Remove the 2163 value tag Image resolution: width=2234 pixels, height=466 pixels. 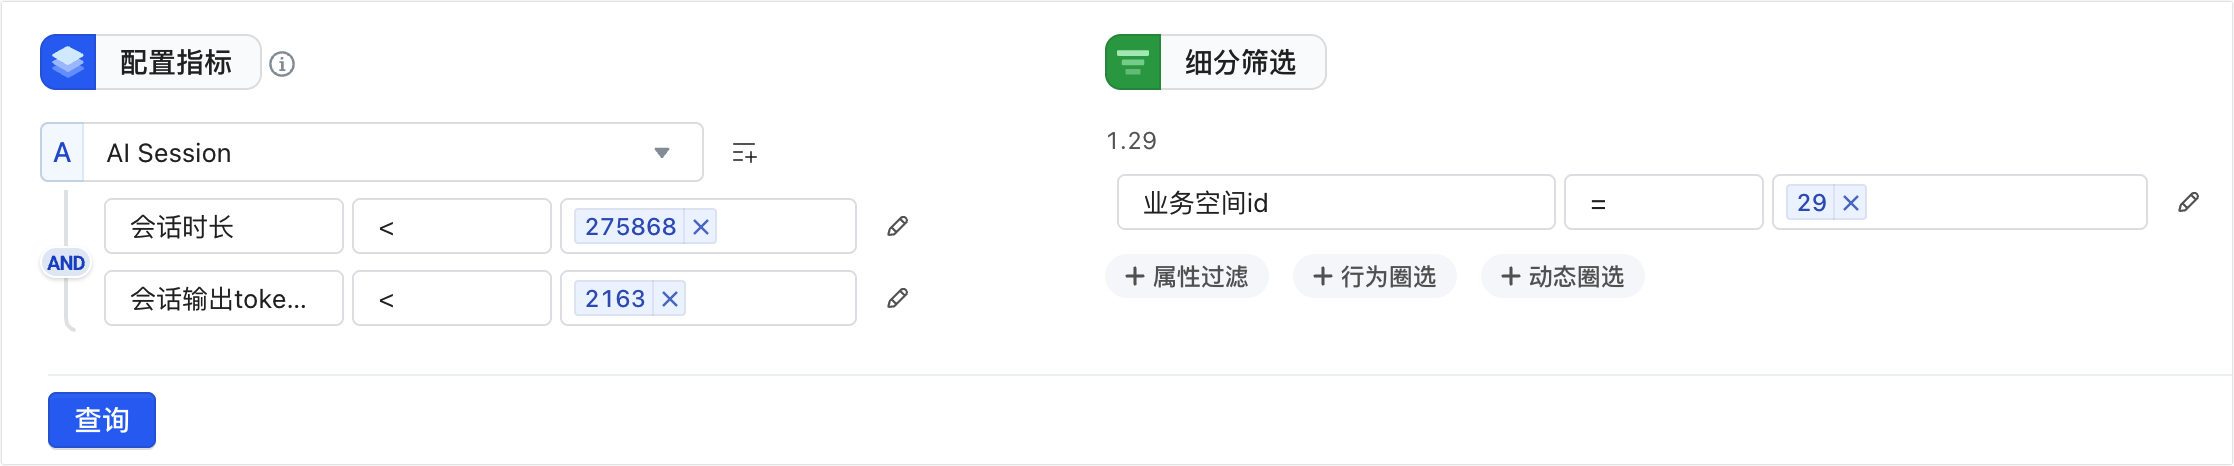(x=670, y=299)
